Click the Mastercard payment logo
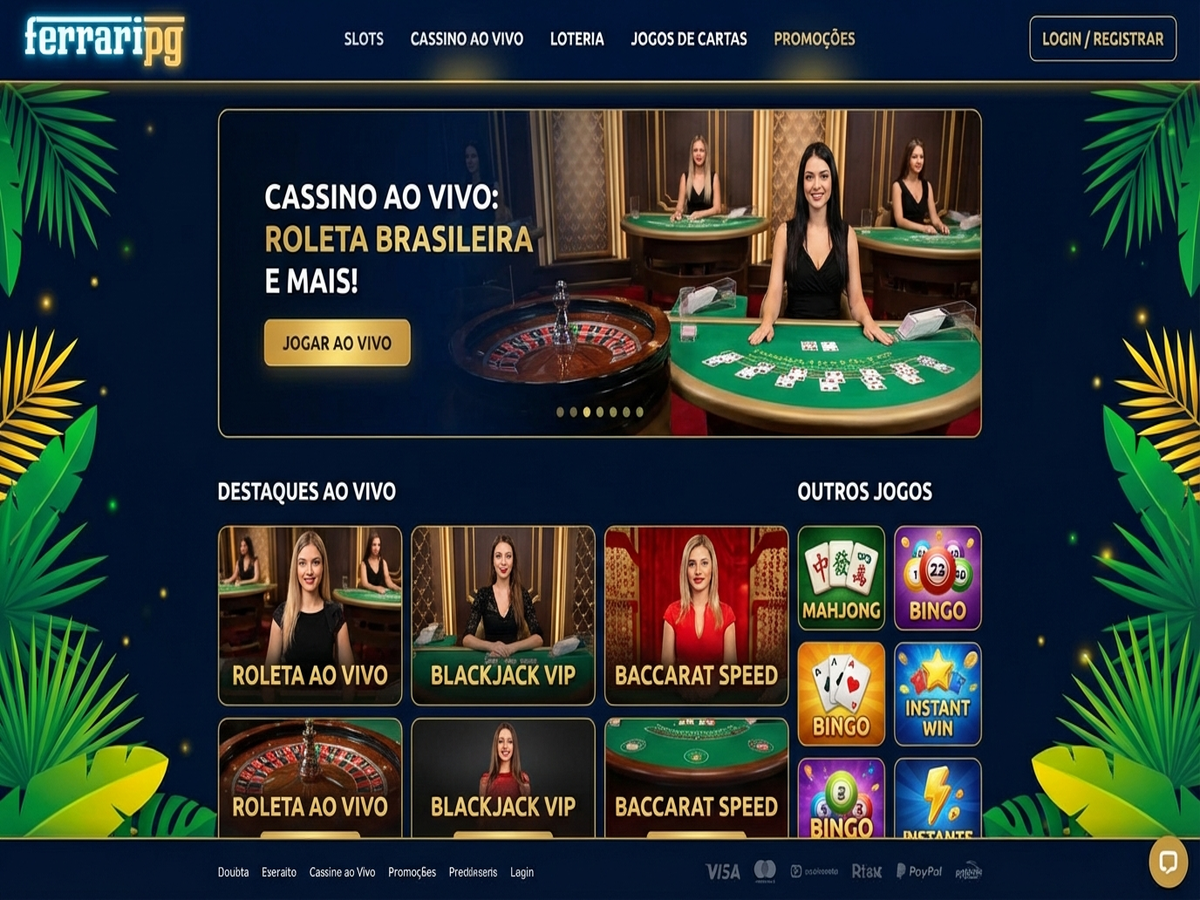This screenshot has height=900, width=1200. (x=765, y=871)
